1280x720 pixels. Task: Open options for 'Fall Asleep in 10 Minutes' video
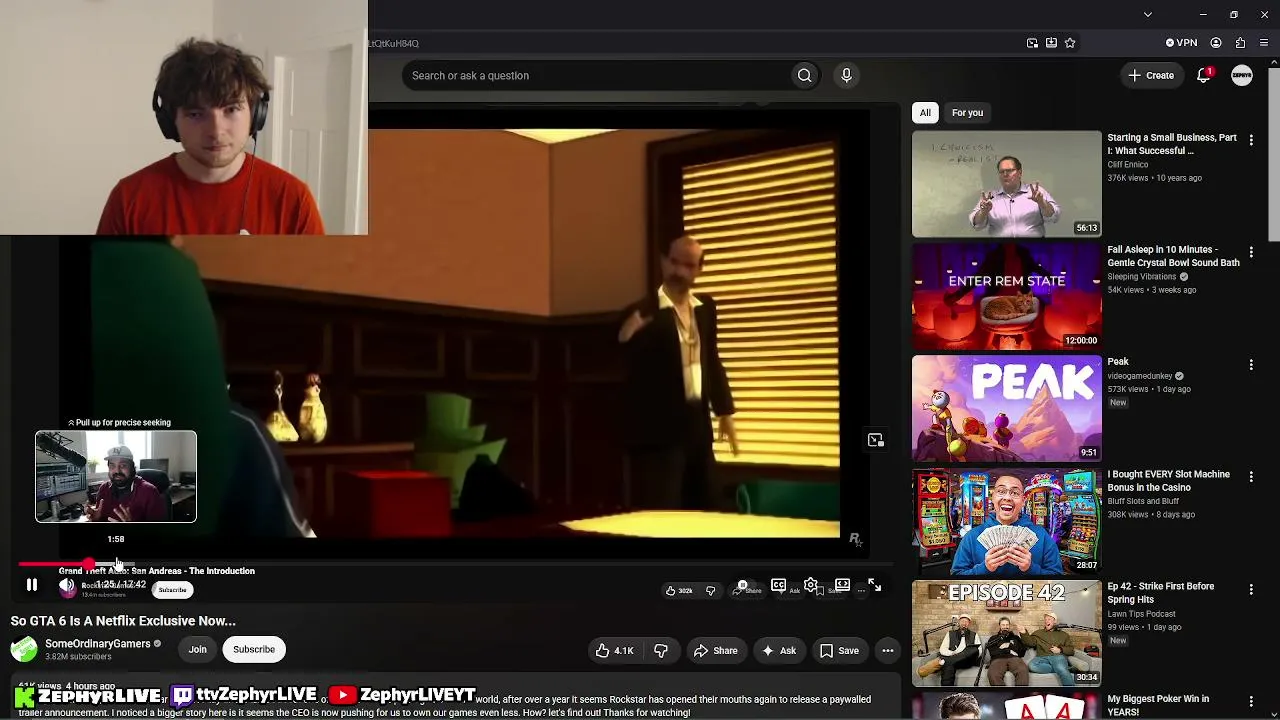1251,252
